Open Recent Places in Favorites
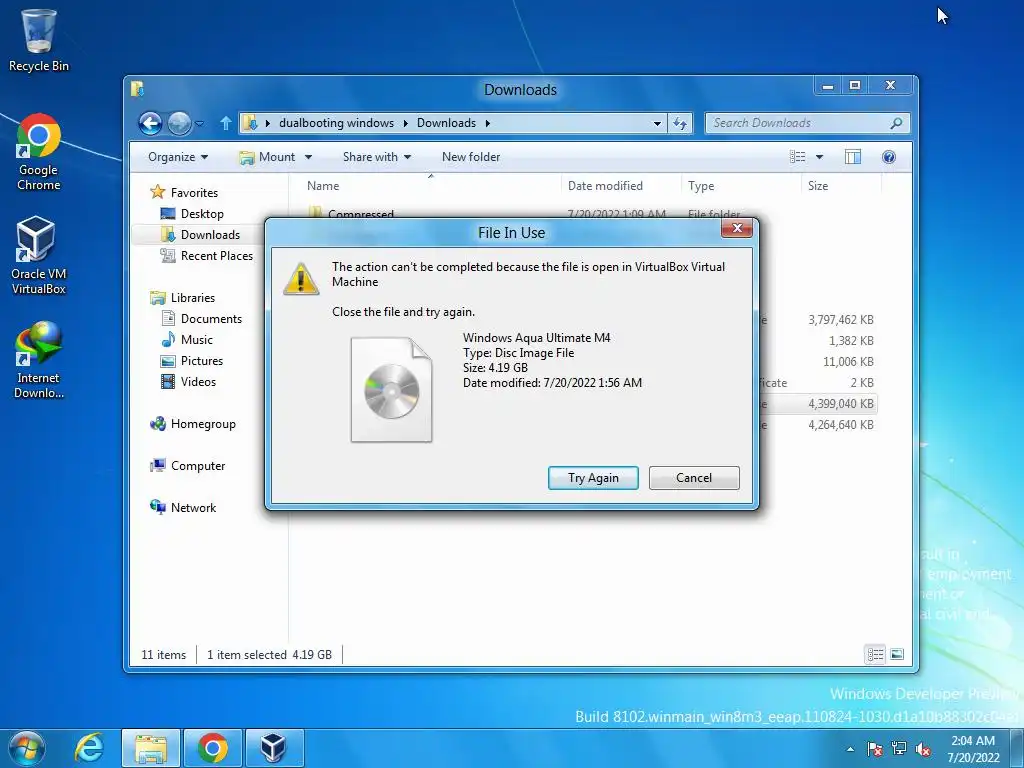Screen dimensions: 1024x768 click(216, 255)
